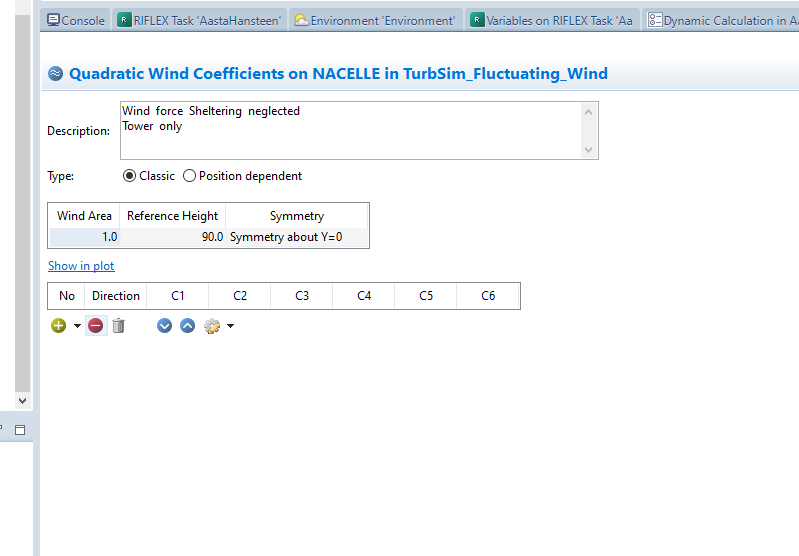Move row down with blue arrow
The width and height of the screenshot is (799, 556).
[165, 326]
